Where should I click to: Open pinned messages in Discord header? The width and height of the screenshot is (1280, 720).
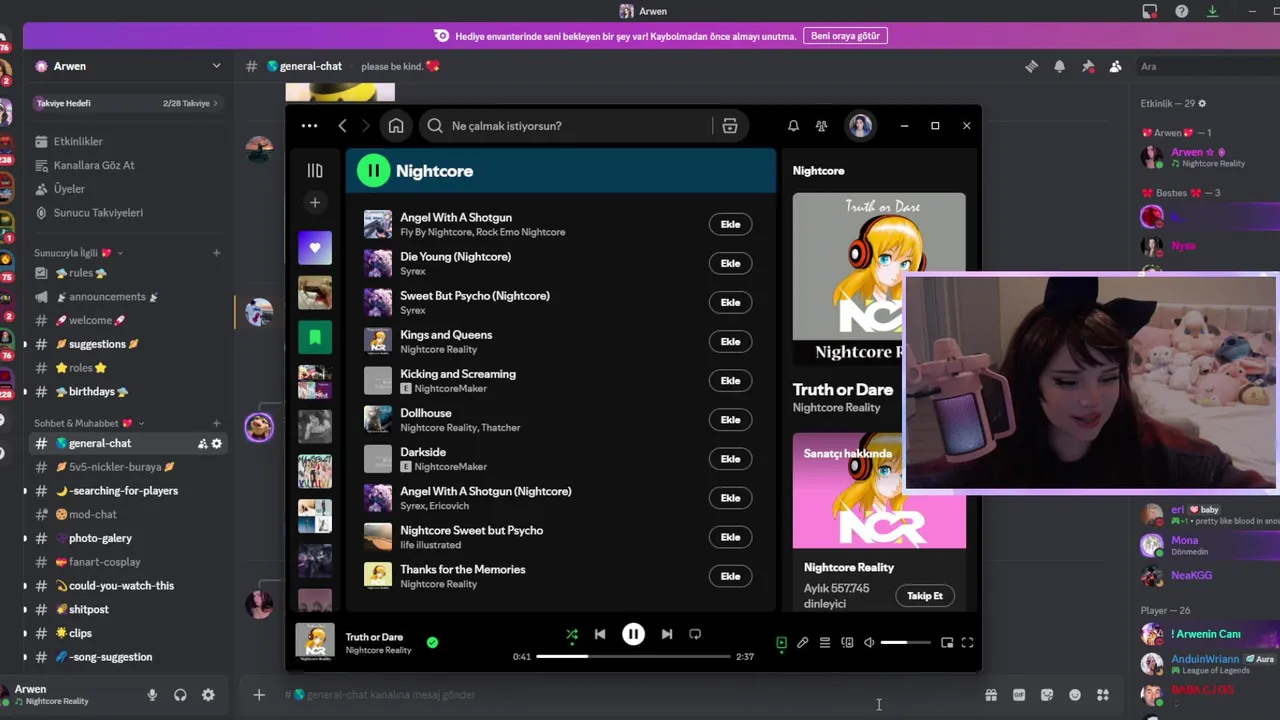click(x=1088, y=66)
